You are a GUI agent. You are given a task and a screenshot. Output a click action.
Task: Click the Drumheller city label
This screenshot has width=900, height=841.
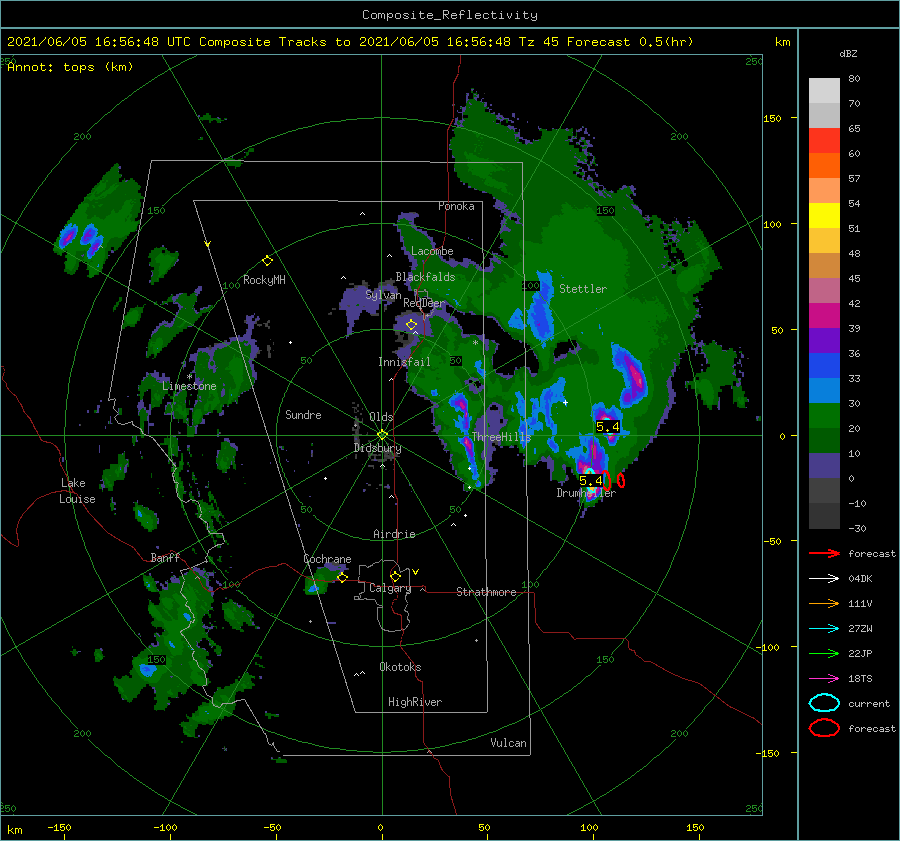(586, 493)
